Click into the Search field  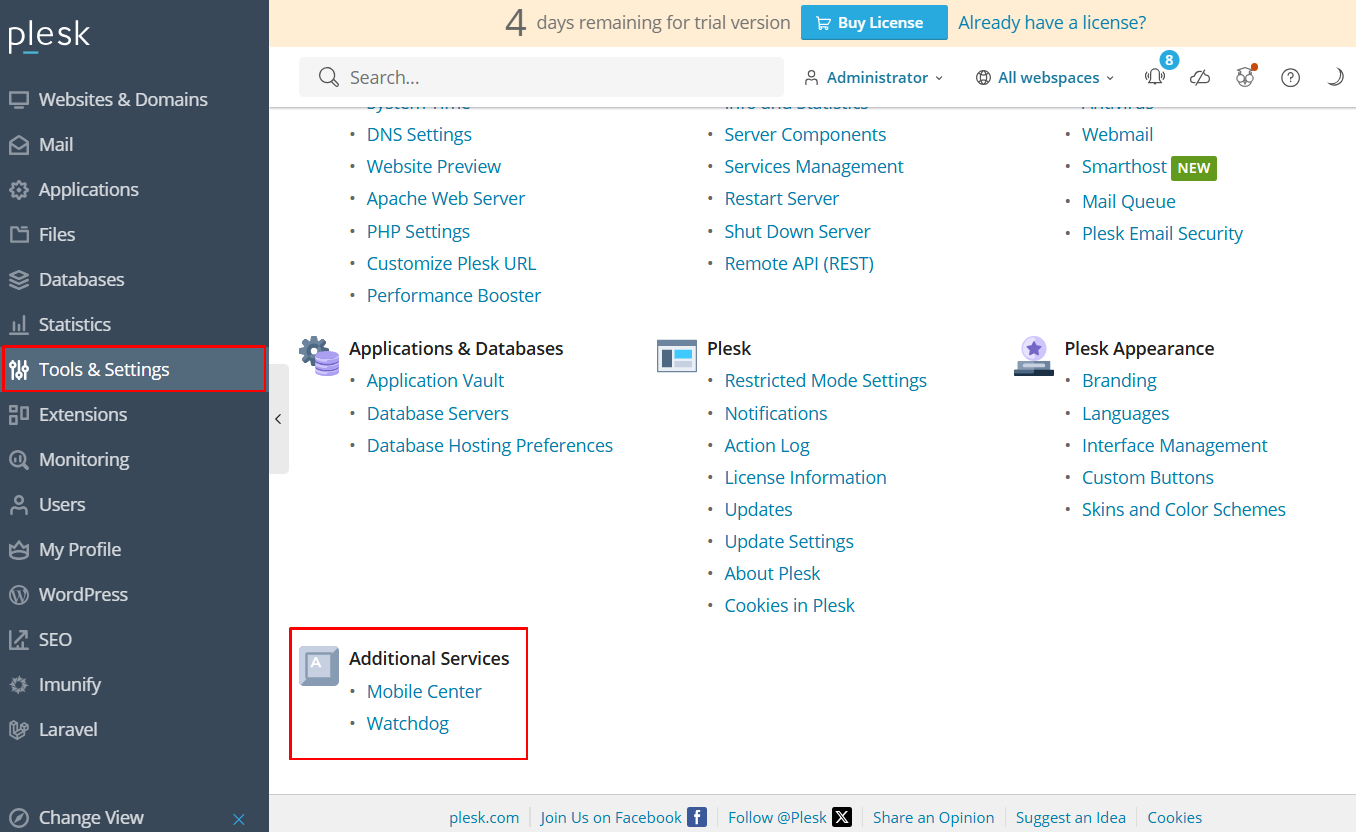point(541,77)
